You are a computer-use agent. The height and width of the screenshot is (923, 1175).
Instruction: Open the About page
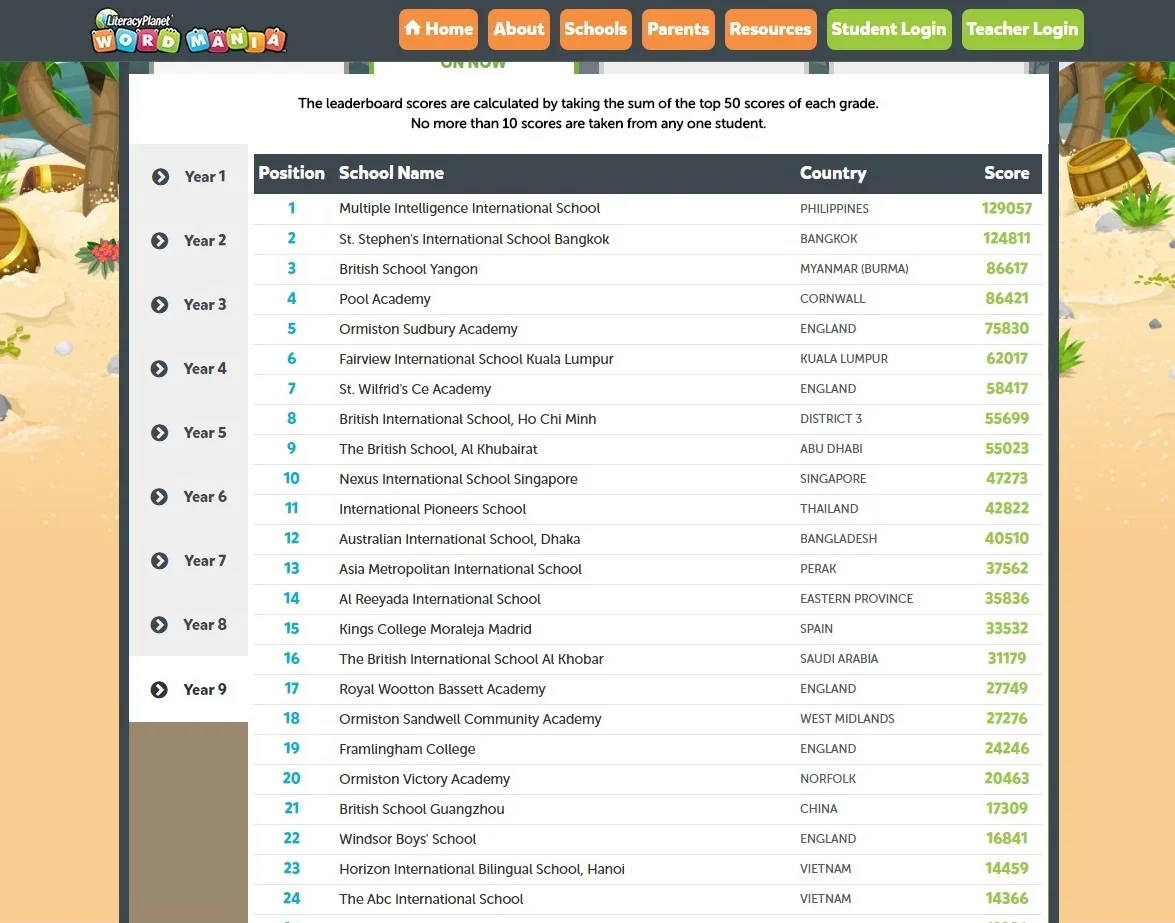pyautogui.click(x=519, y=29)
